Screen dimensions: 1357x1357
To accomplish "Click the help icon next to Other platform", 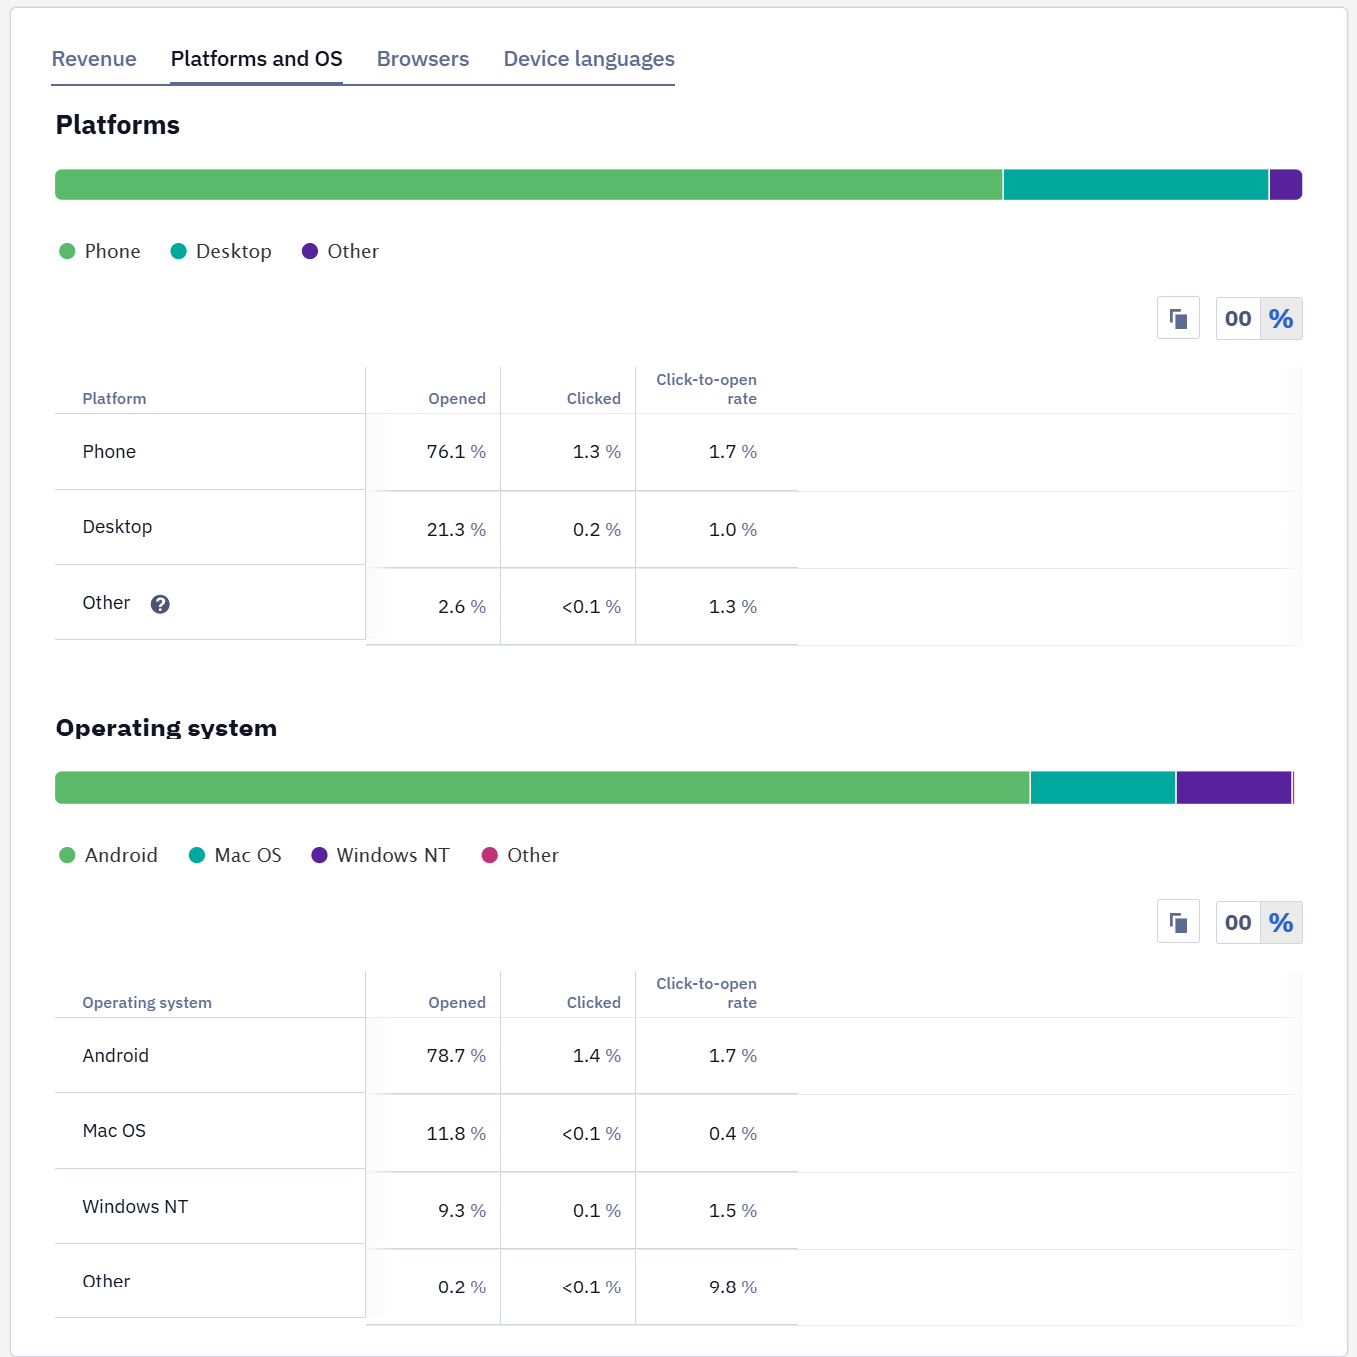I will (160, 604).
